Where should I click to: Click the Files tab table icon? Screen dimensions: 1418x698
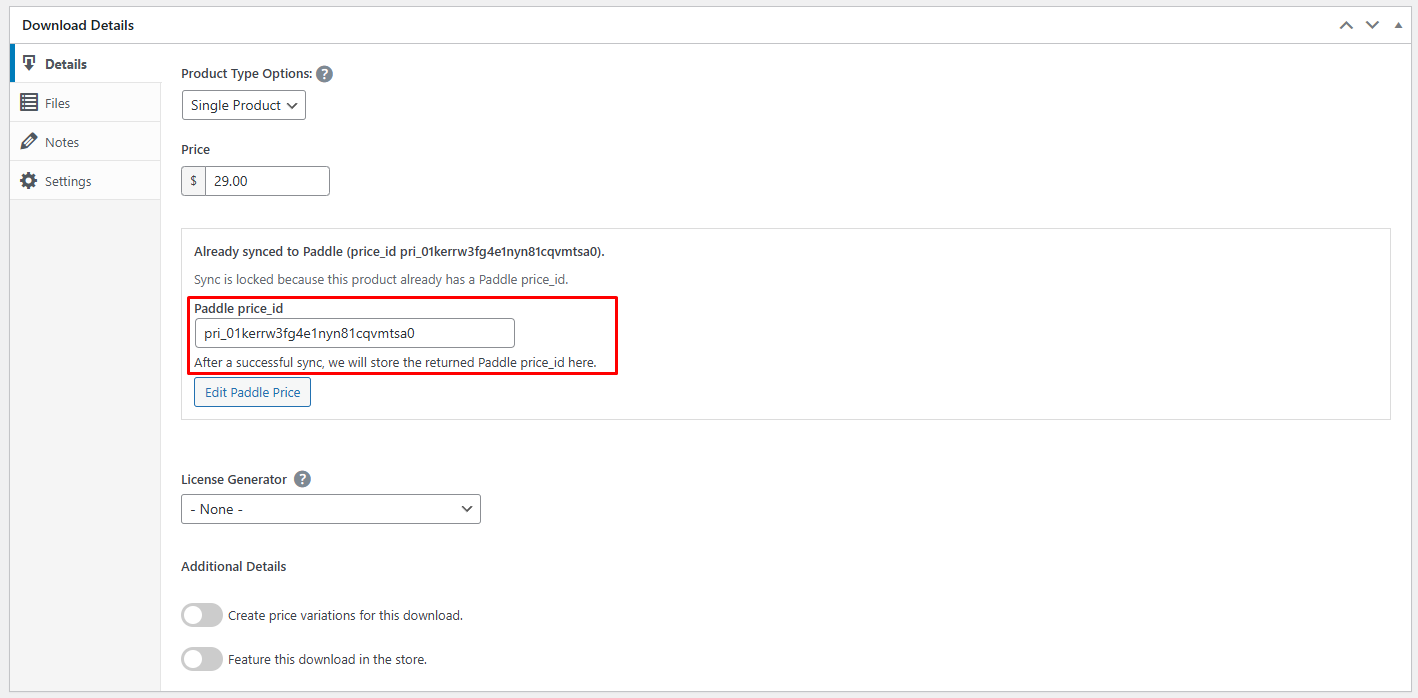(29, 103)
